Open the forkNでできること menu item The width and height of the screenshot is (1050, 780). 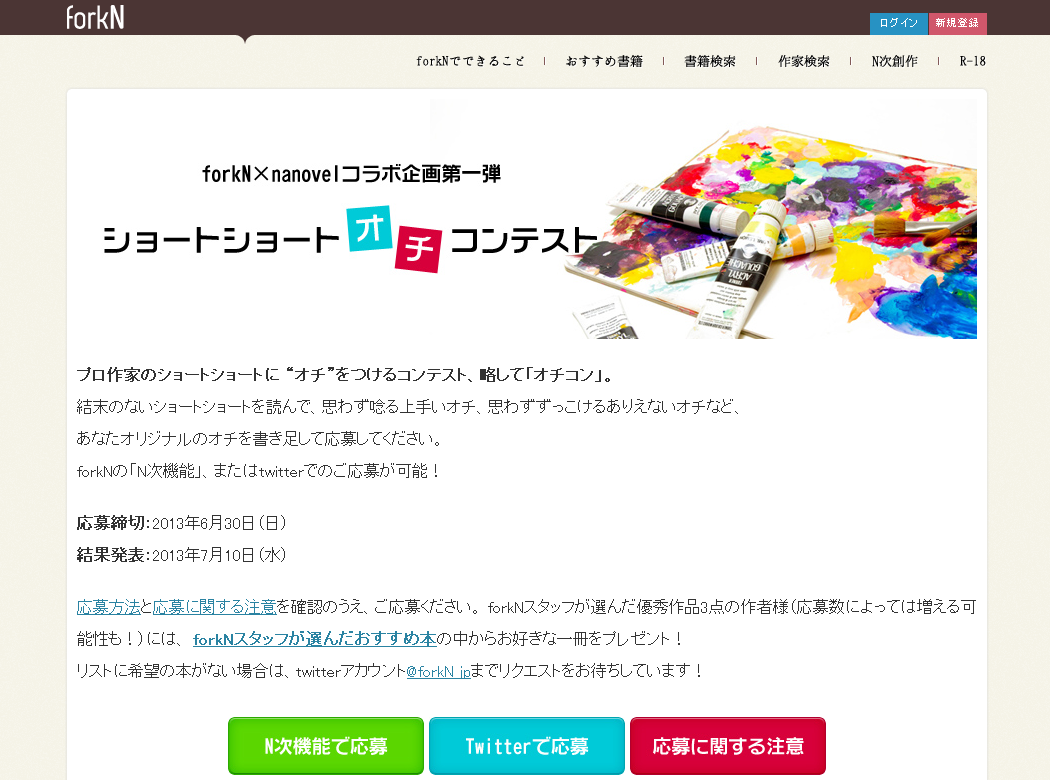470,61
